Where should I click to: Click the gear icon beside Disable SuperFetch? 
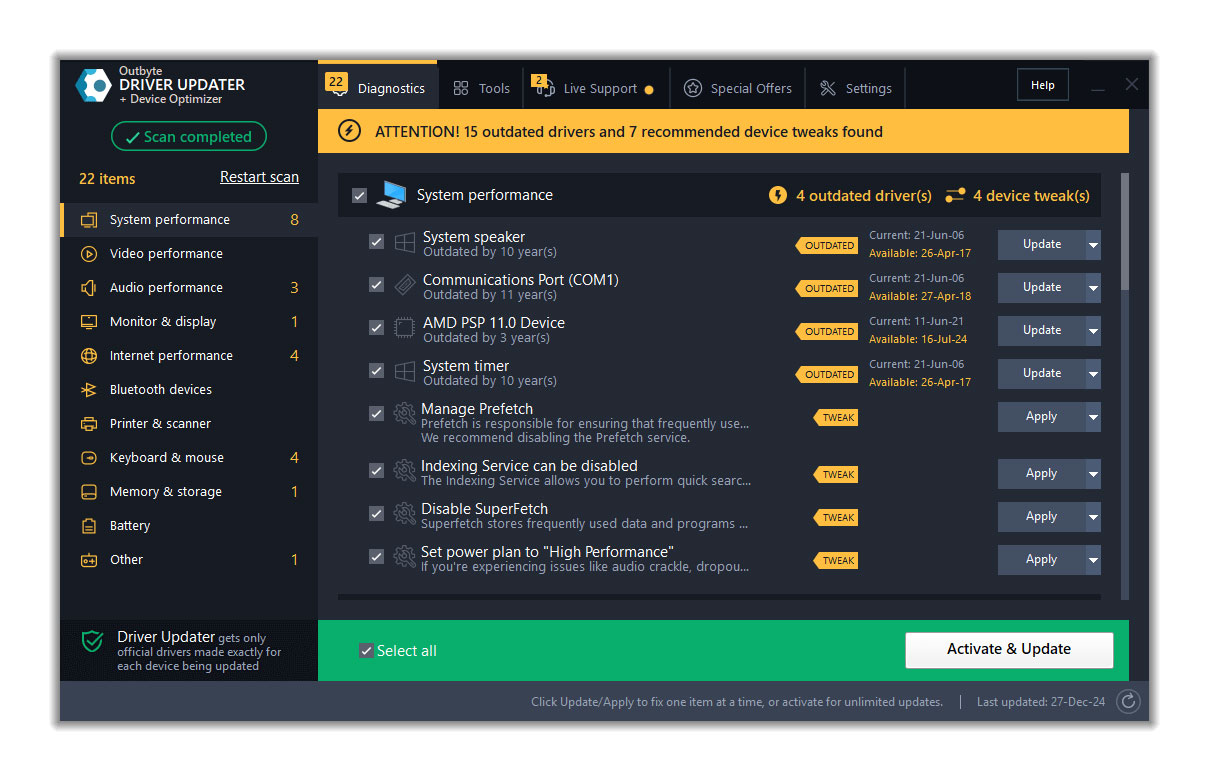(405, 514)
